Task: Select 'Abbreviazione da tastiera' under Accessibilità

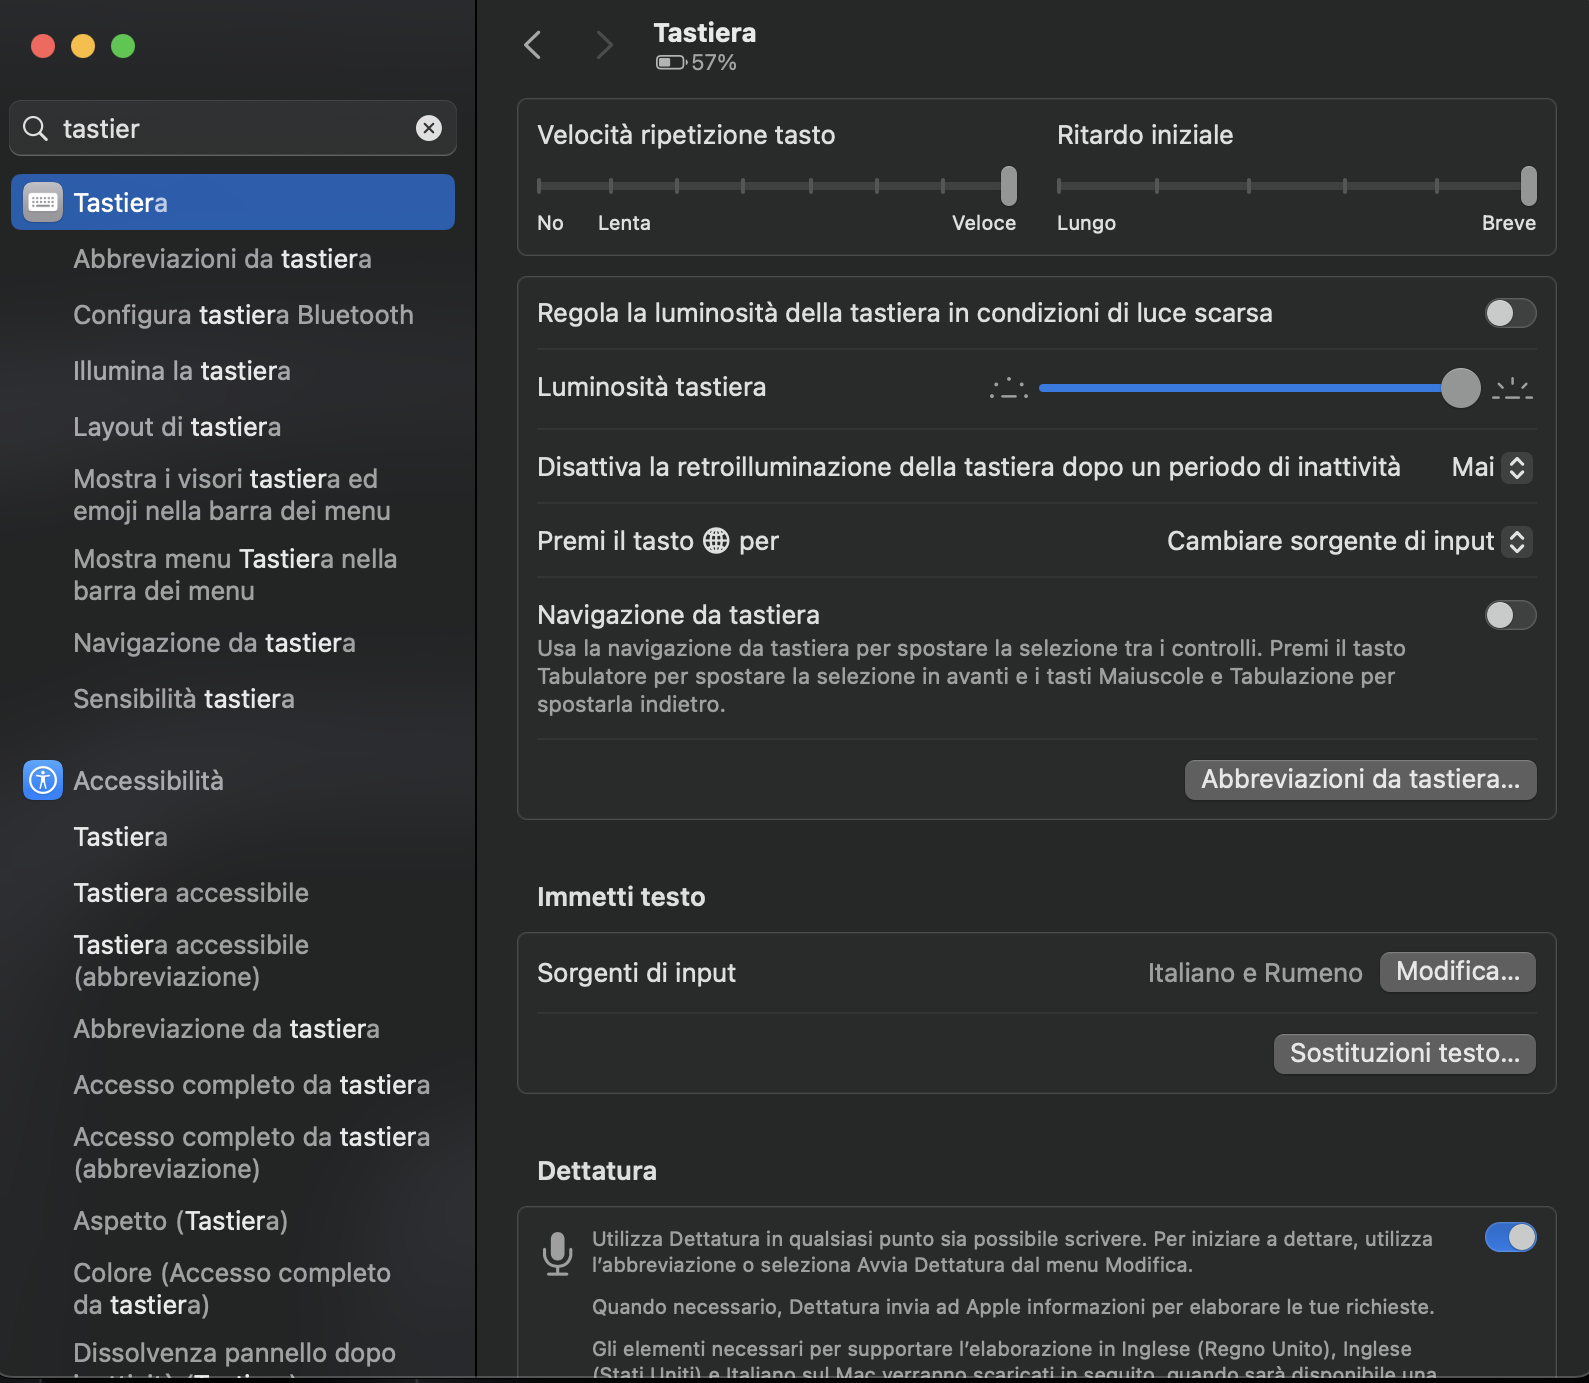Action: click(x=226, y=1029)
